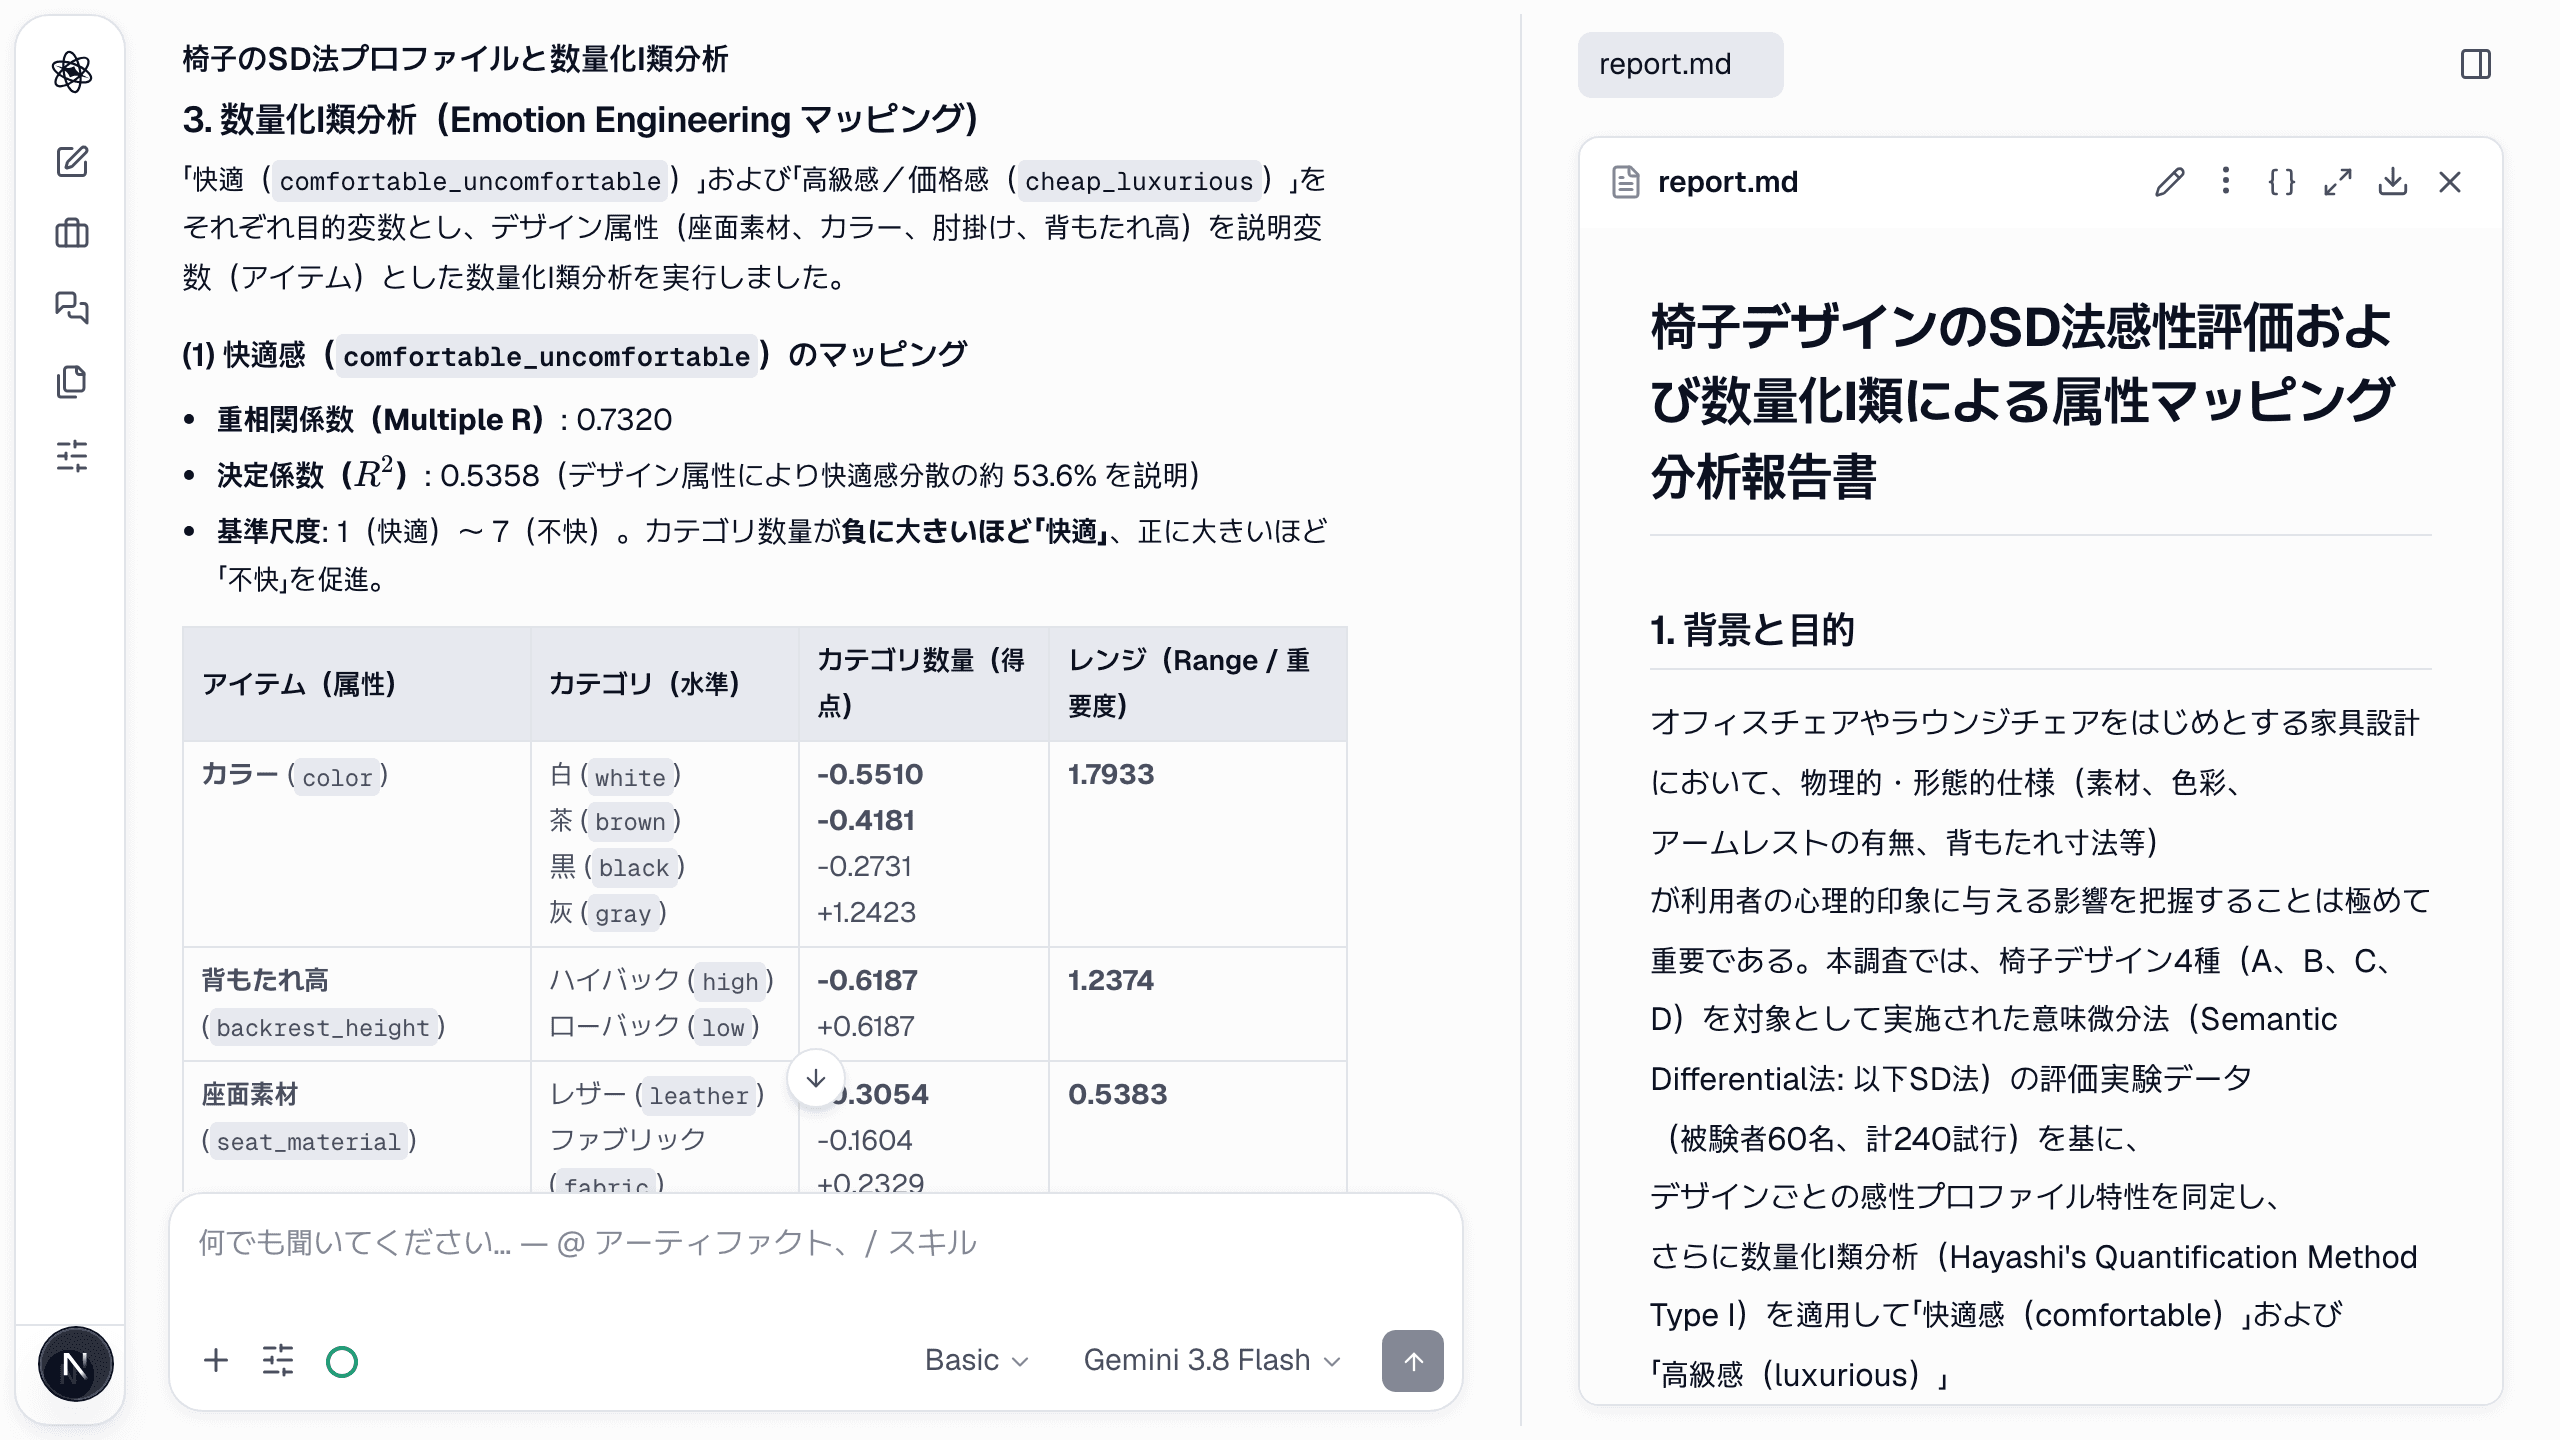Expand report.md to fullscreen

2337,182
